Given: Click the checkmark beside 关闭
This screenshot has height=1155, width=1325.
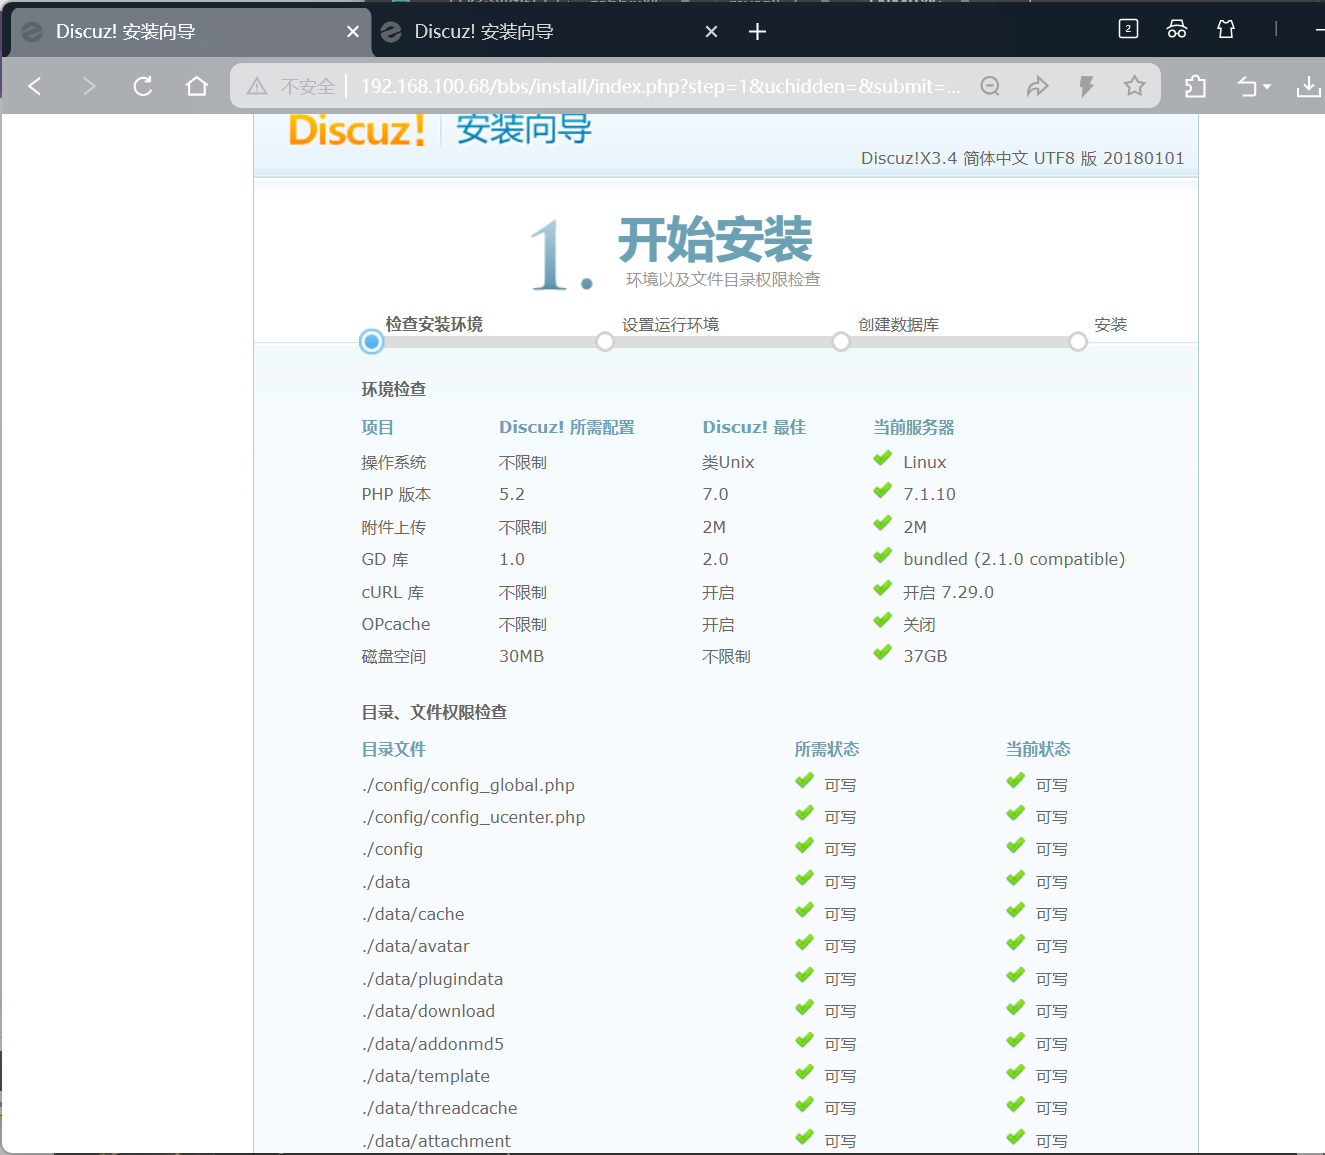Looking at the screenshot, I should pos(882,621).
